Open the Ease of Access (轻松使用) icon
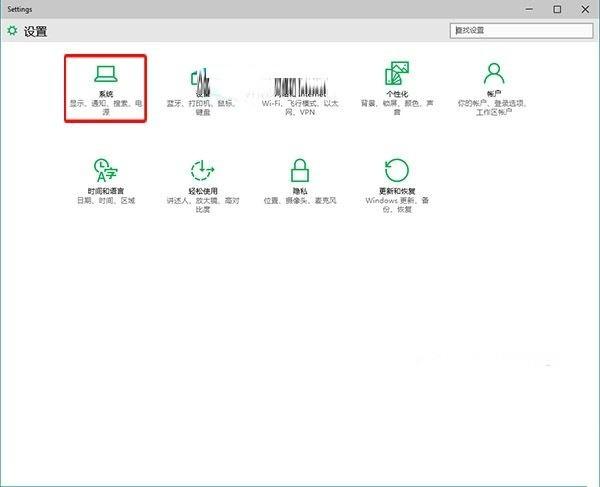The width and height of the screenshot is (600, 487). 202,170
